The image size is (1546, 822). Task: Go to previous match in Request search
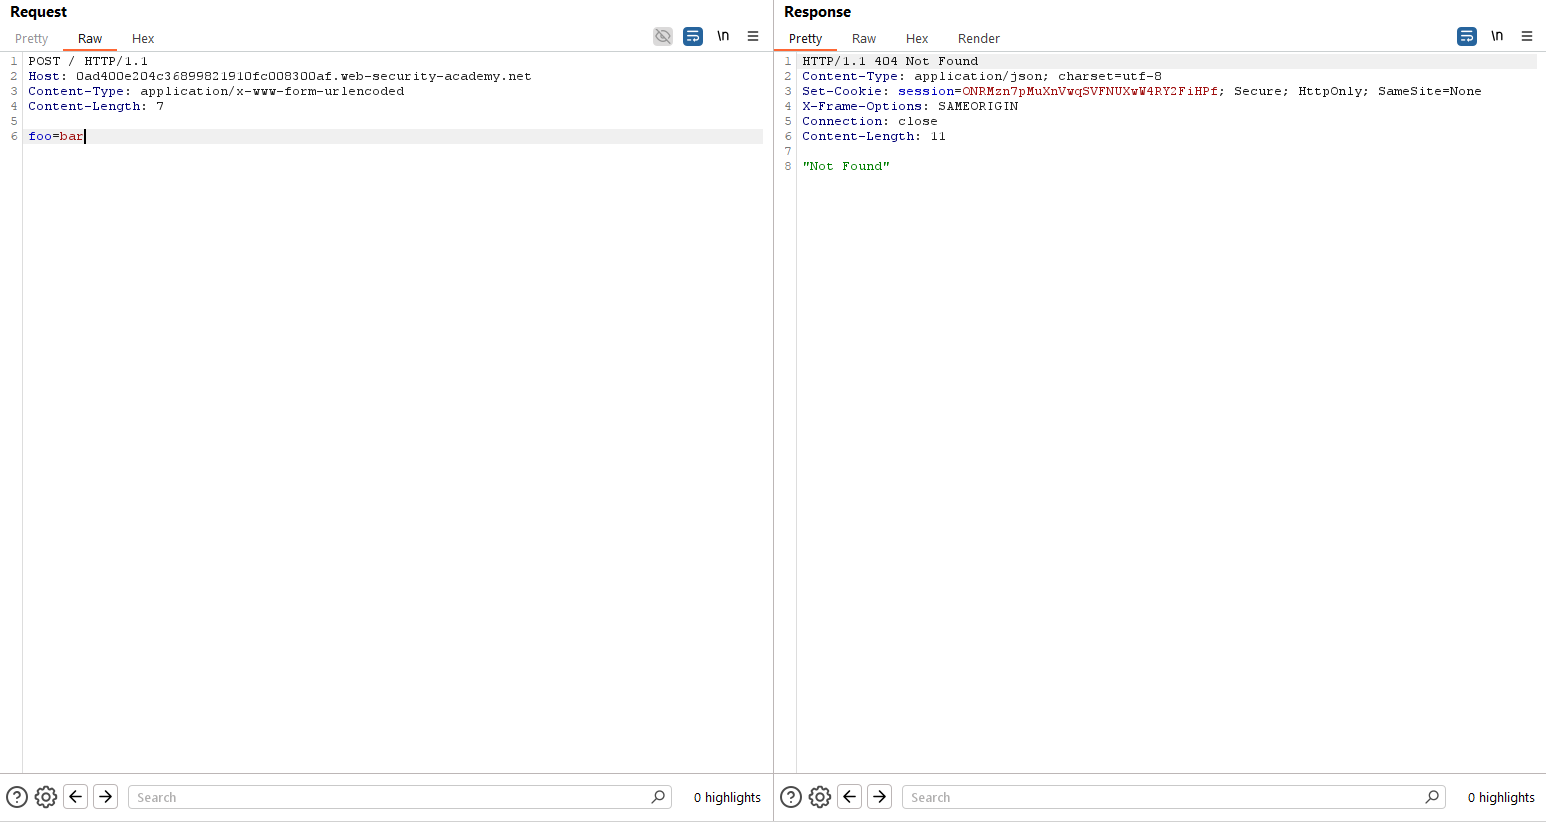click(76, 797)
